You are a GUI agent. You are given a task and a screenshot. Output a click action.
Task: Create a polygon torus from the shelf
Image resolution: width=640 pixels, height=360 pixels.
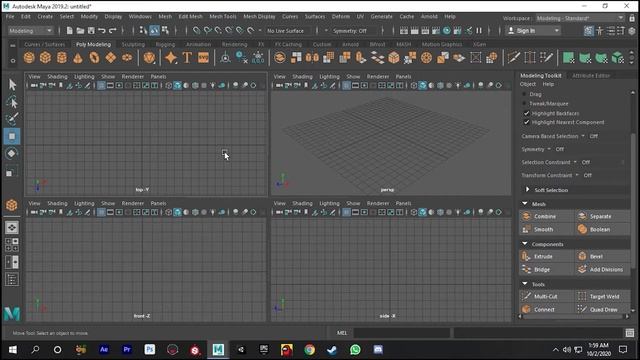coord(94,58)
